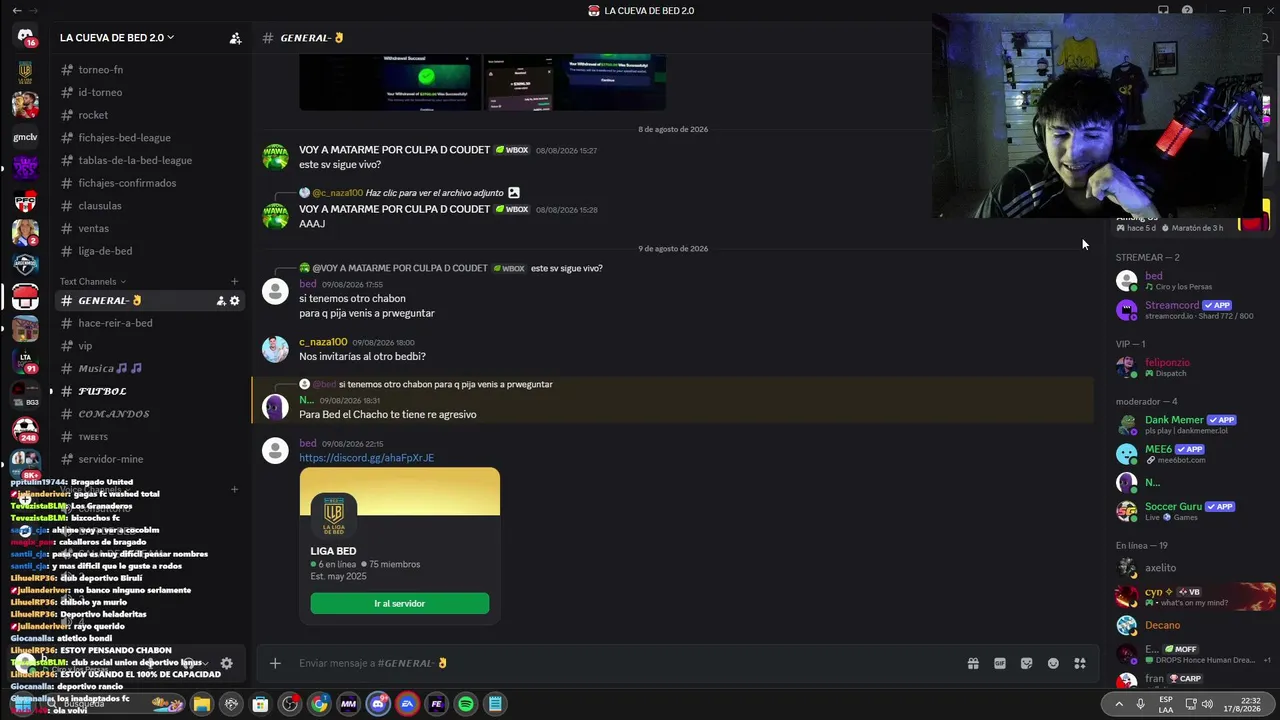The width and height of the screenshot is (1280, 720).
Task: Select feliponzio in the VIP member list
Action: 1190,367
